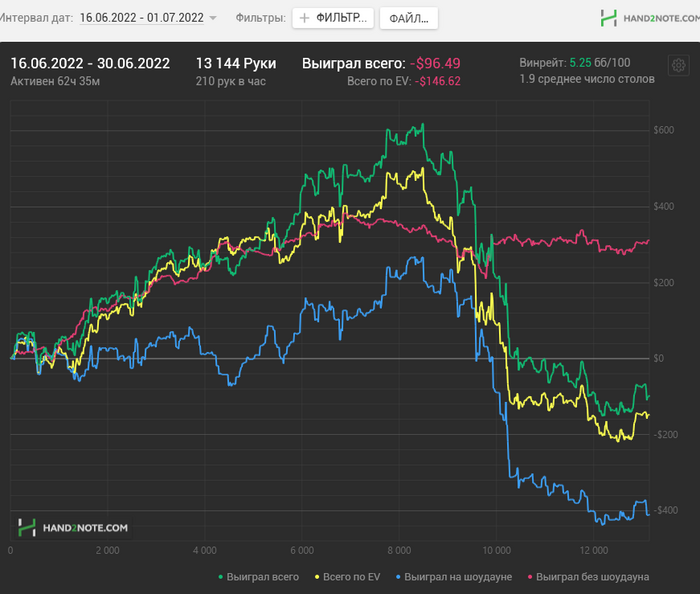Click the Hand2Note logo in the header
Image resolution: width=700 pixels, height=594 pixels.
pos(650,18)
